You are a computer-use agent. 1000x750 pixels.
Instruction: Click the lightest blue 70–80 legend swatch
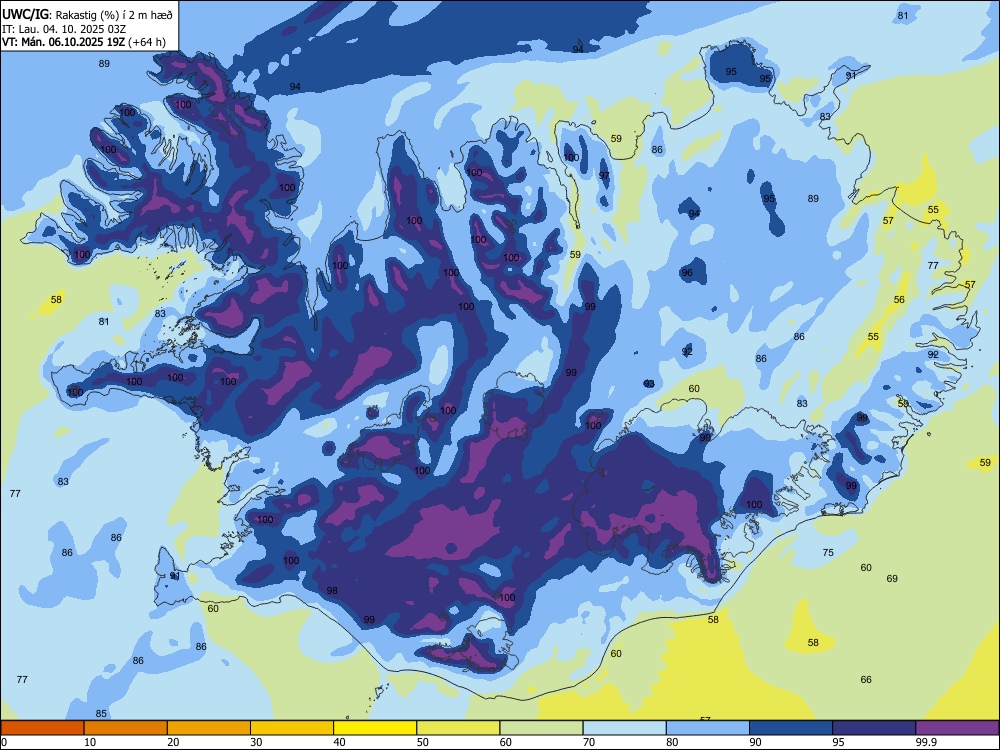[625, 728]
